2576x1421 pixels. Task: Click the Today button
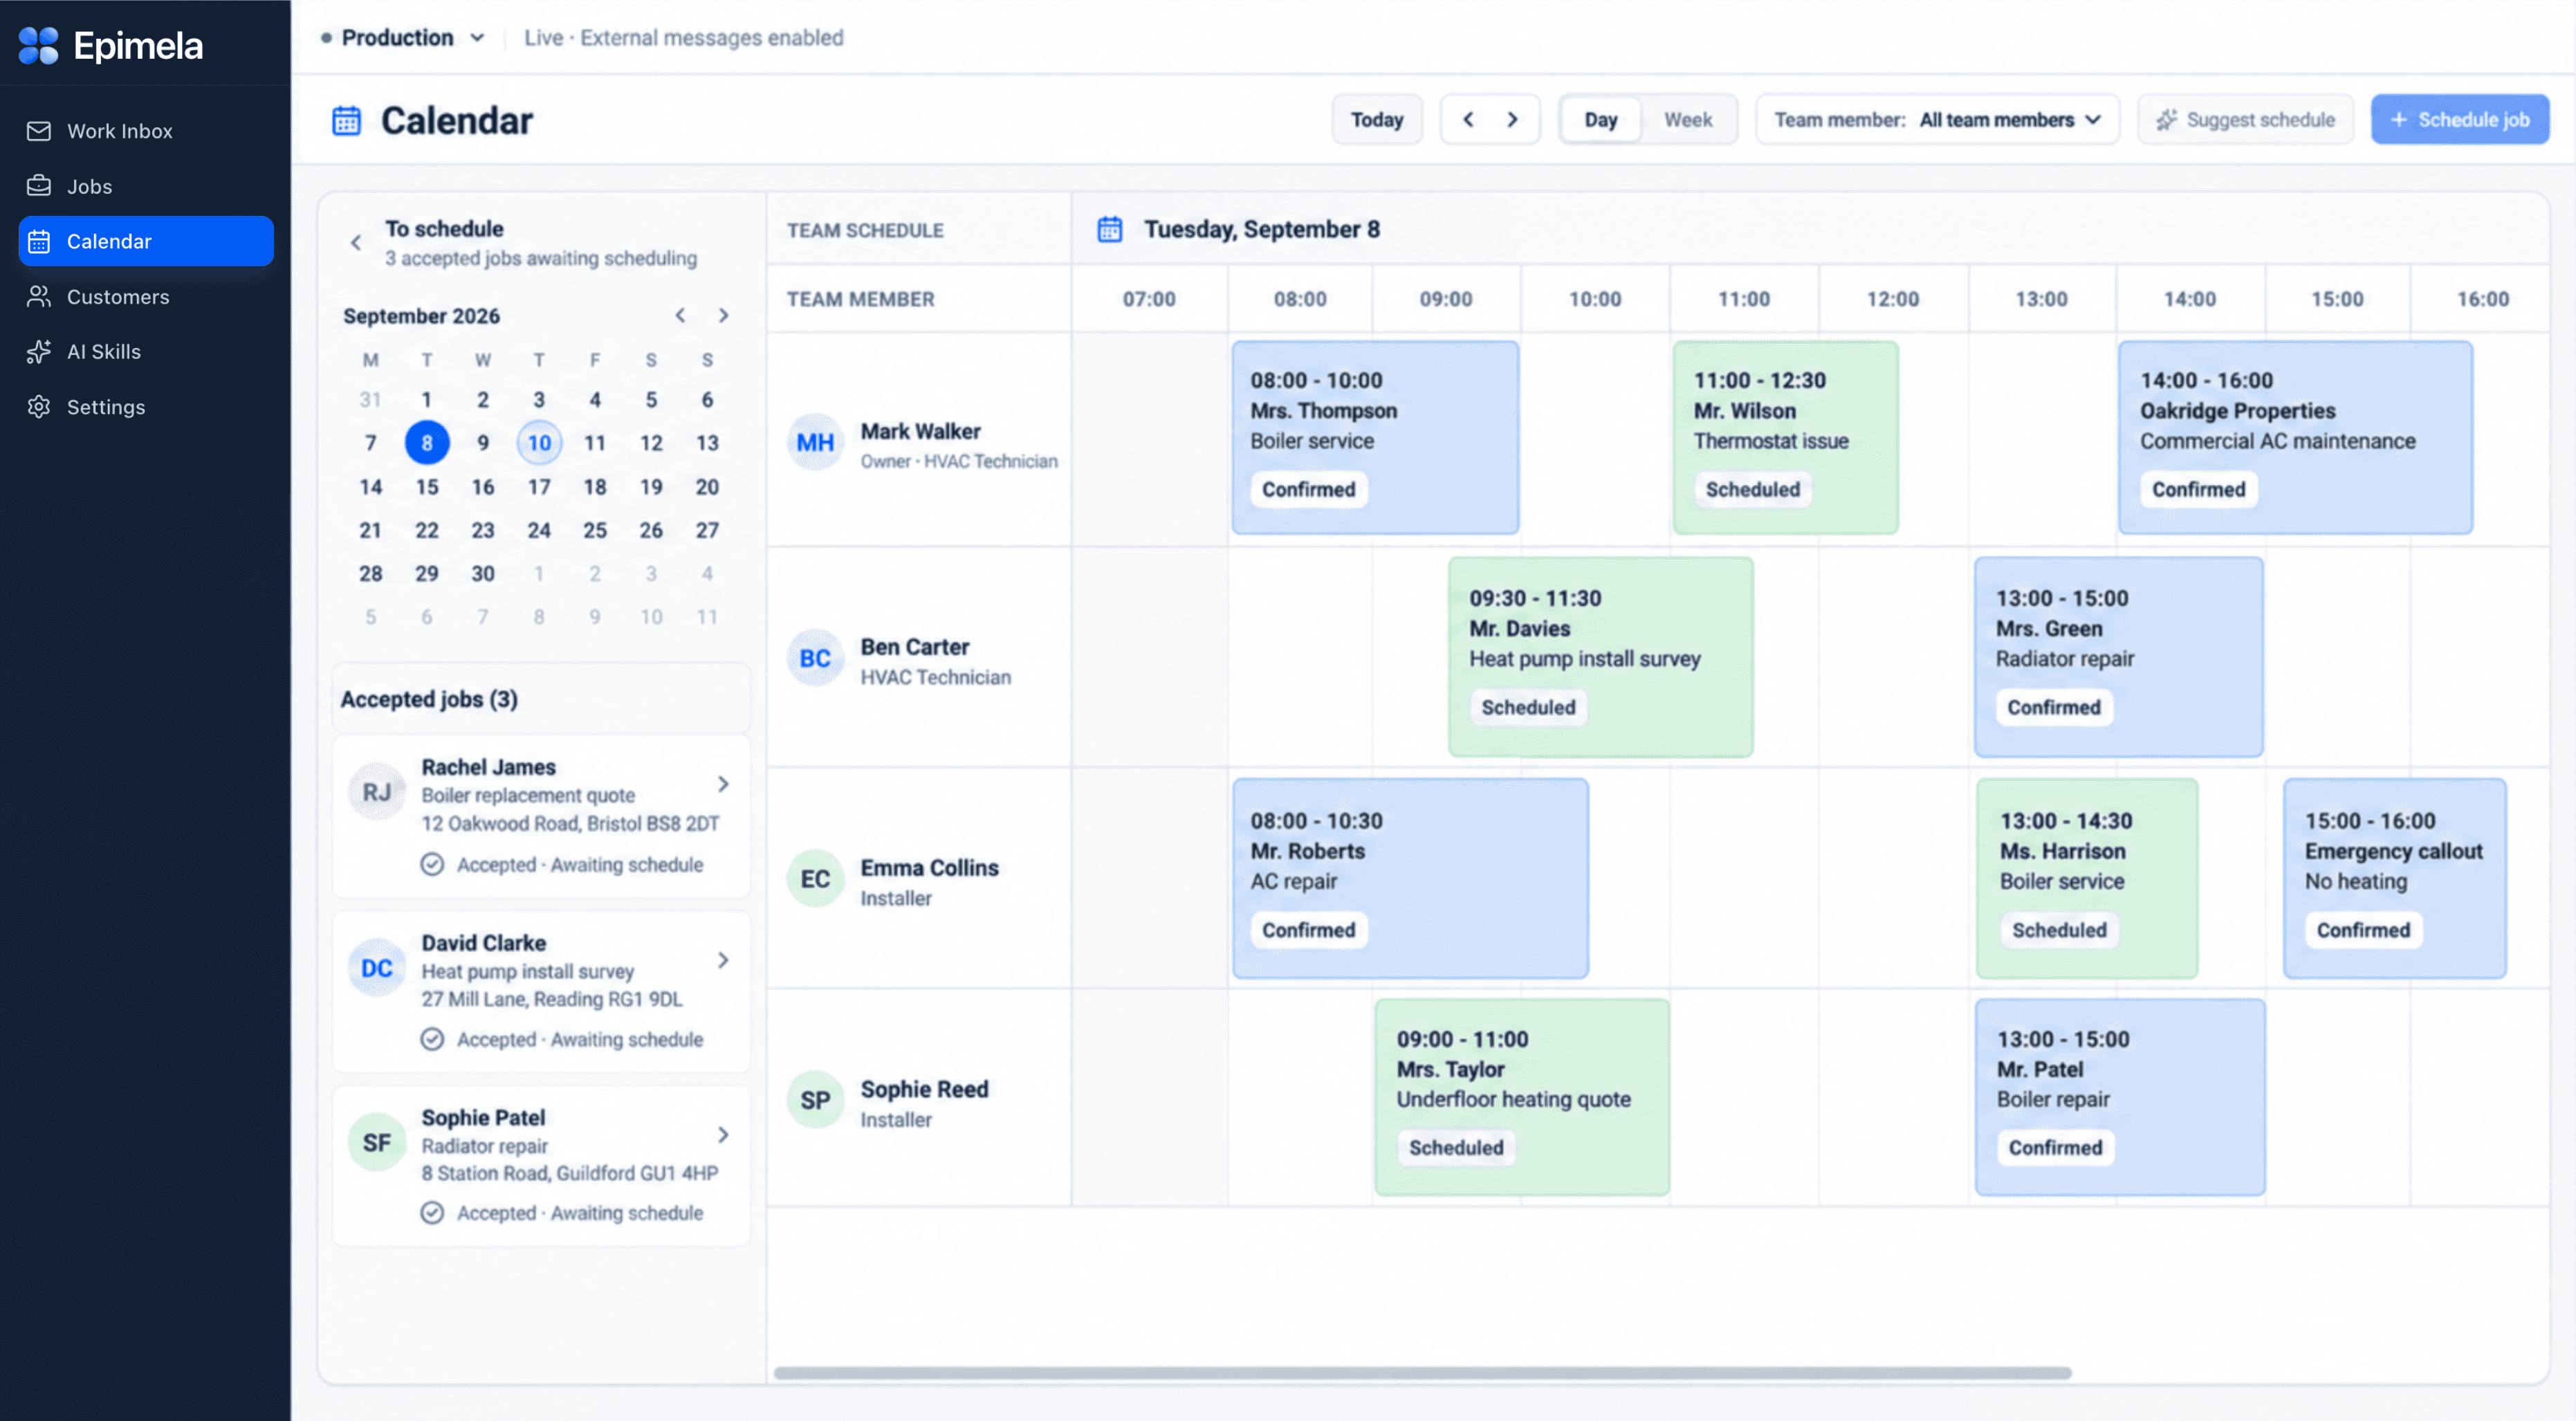point(1377,120)
